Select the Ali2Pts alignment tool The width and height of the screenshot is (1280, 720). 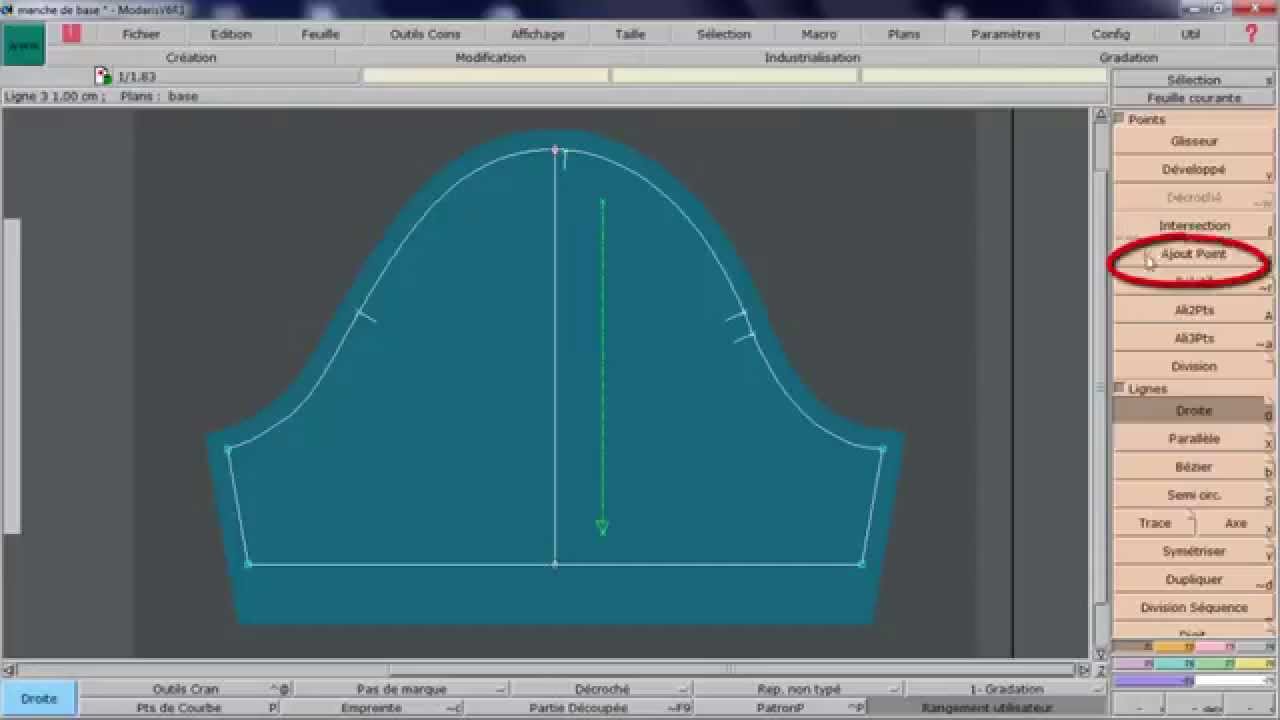(x=1194, y=310)
